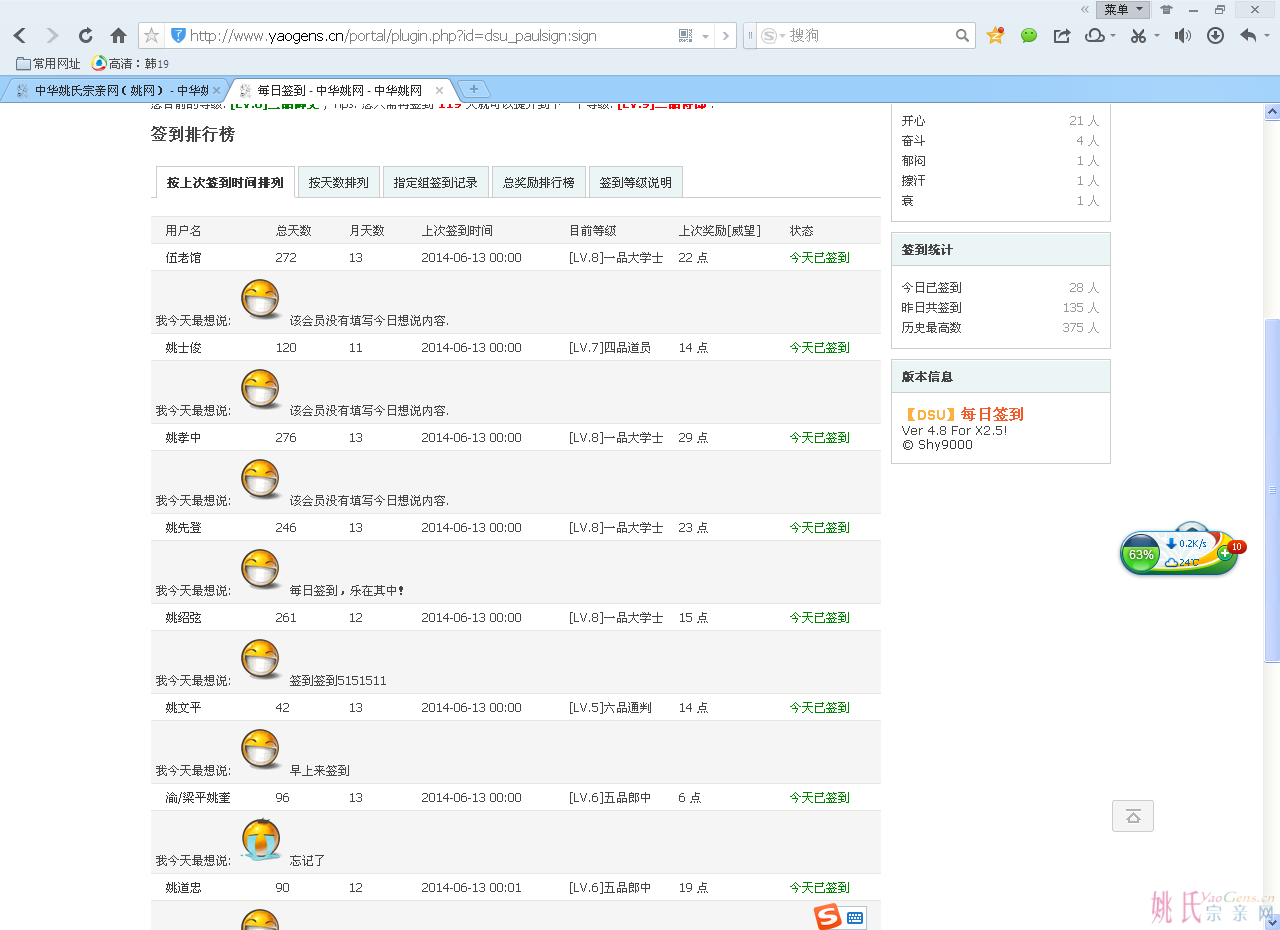Expand the scissors screenshot tool dropdown arrow
This screenshot has width=1280, height=930.
[x=1157, y=36]
